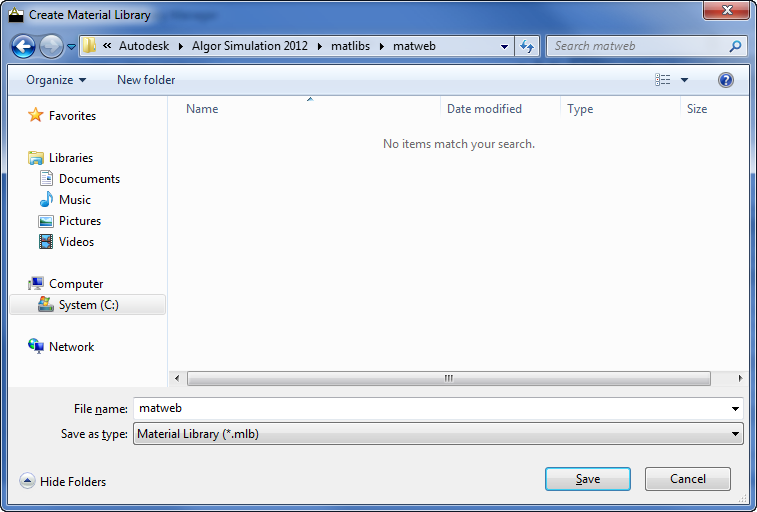Select Favorites in the navigation pane

72,116
